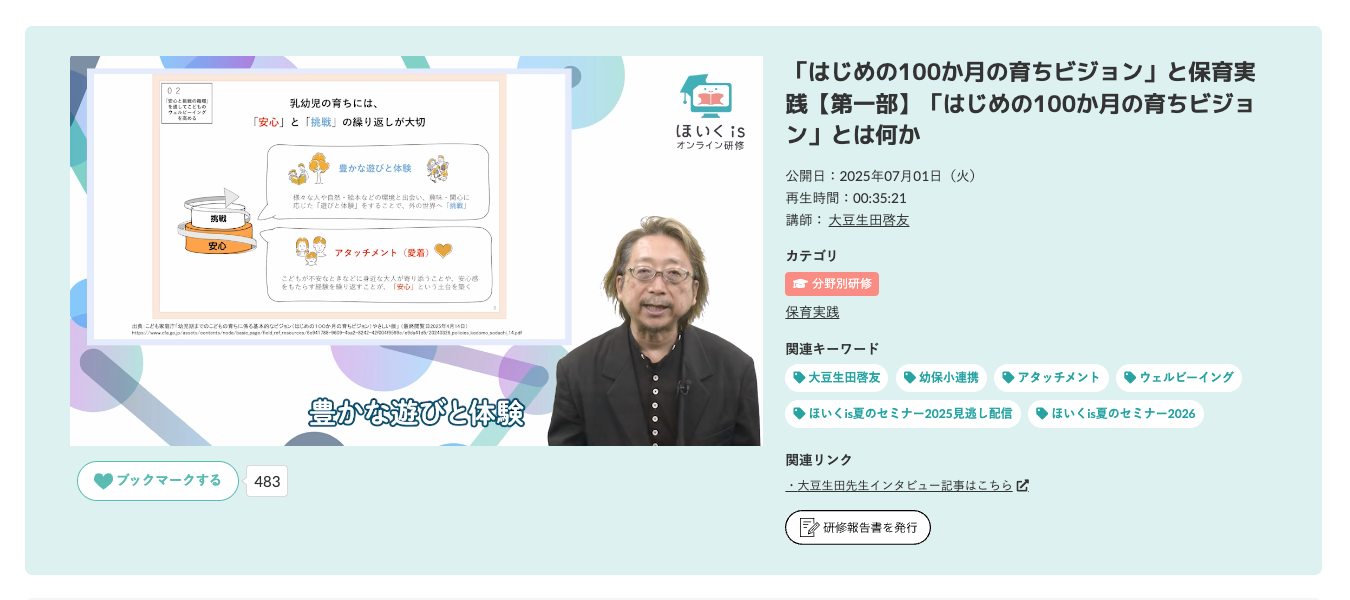The height and width of the screenshot is (600, 1350).
Task: Click the tag icon beside ウェルビーイング keyword
Action: pos(1130,377)
